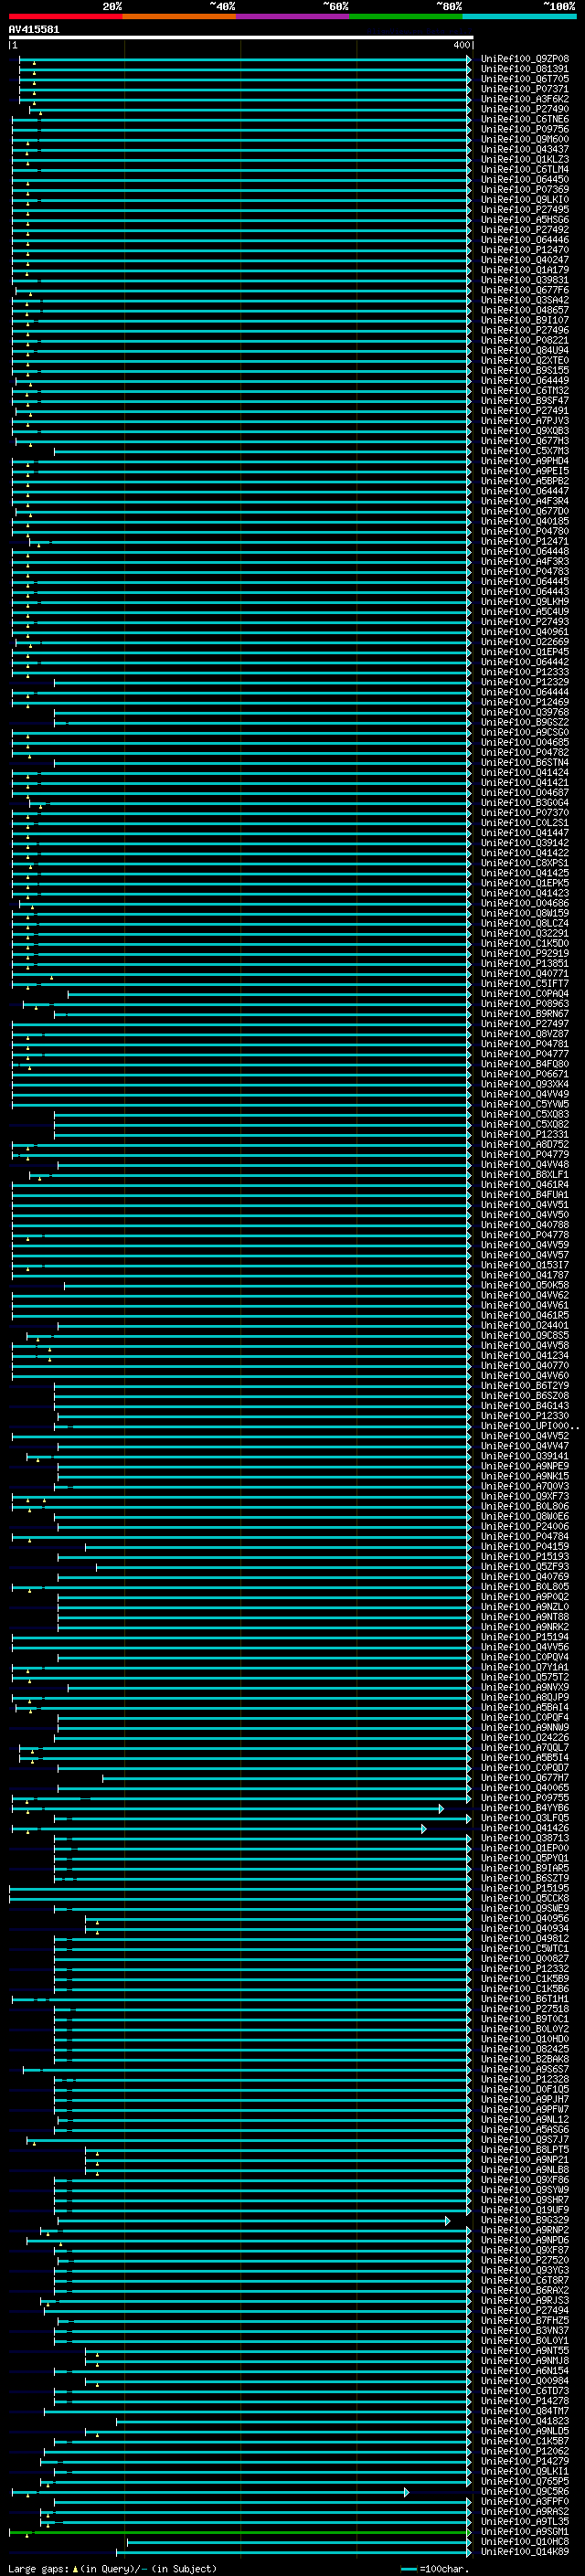Select the UniRef100_A9NPE9 label
Viewport: 585px width, 2576px height.
525,1466
